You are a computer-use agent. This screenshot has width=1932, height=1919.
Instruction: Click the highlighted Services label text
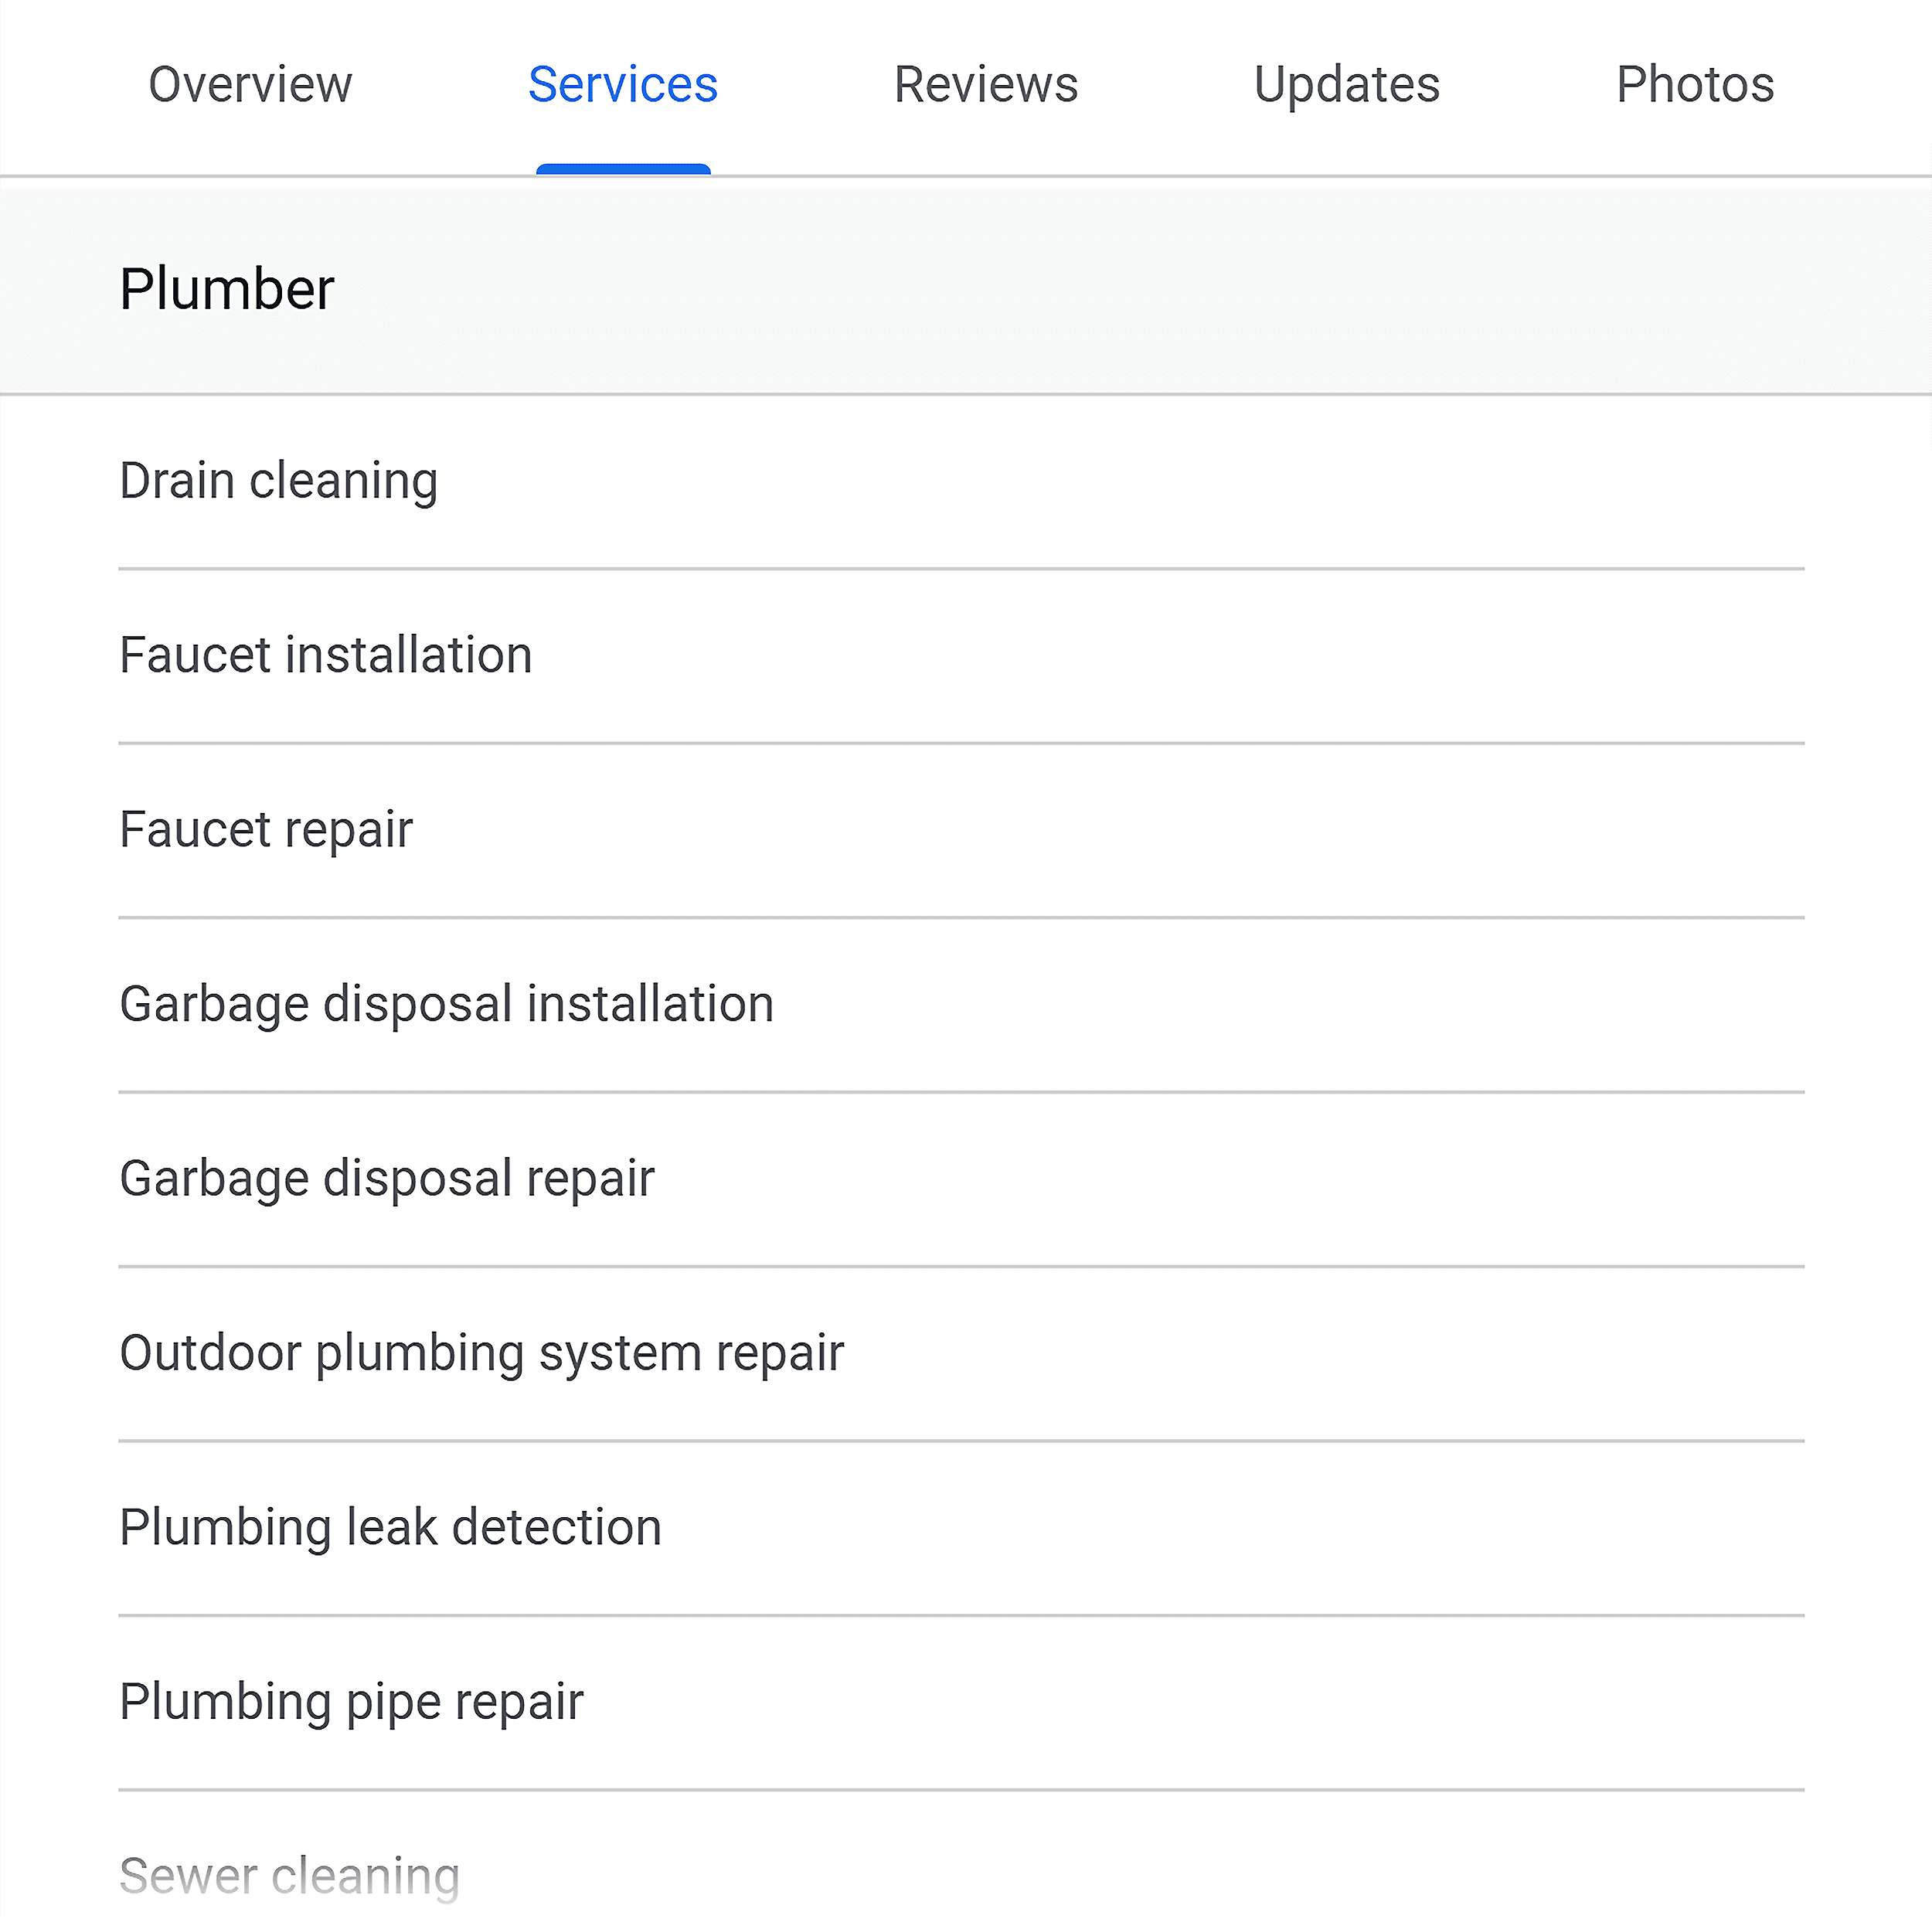[622, 85]
